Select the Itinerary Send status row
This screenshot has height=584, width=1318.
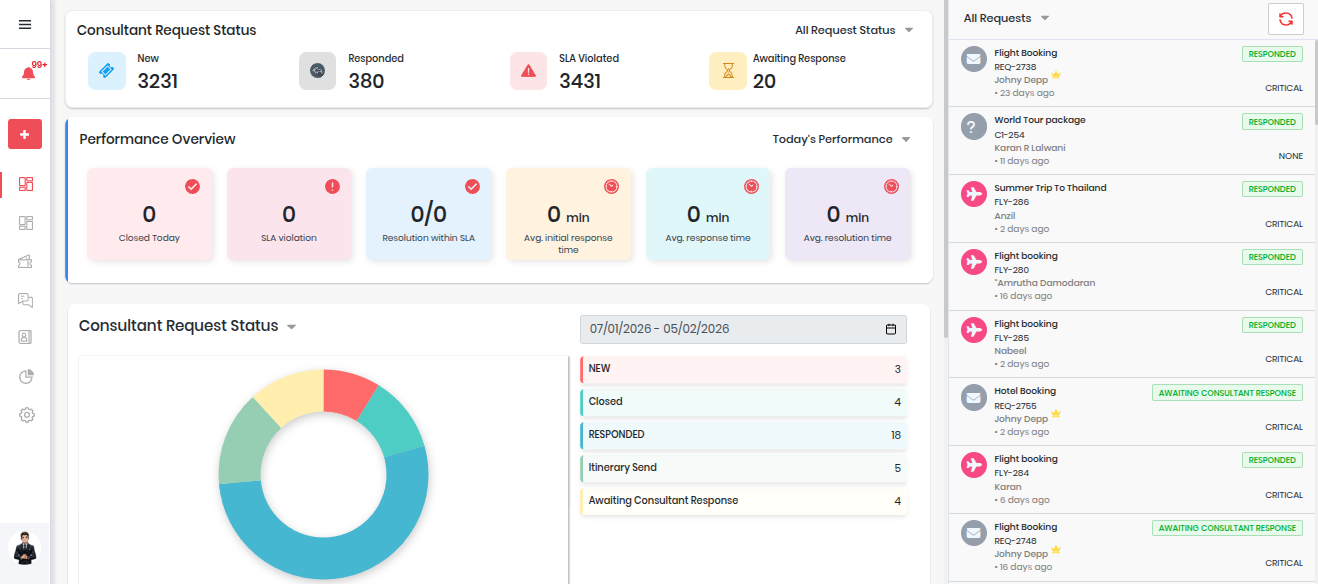coord(743,468)
